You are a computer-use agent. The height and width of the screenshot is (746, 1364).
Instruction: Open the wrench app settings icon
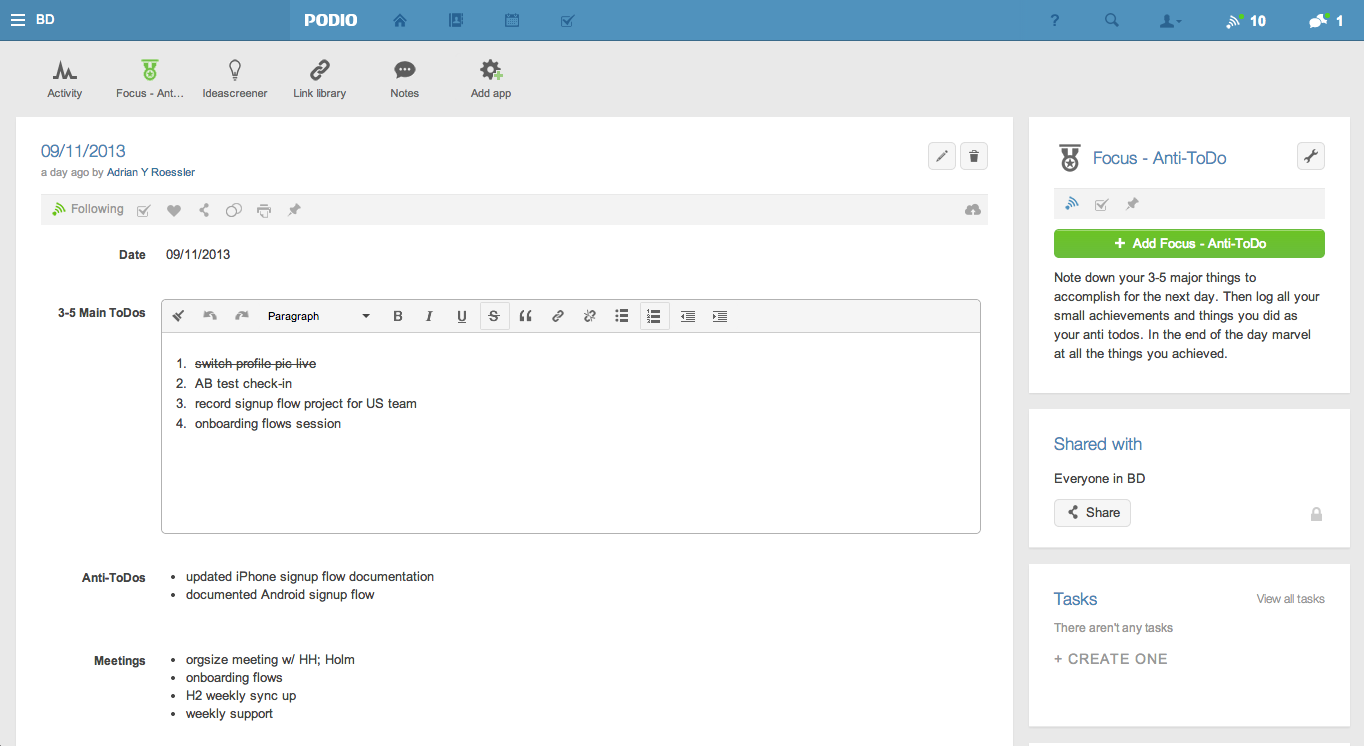[x=1310, y=156]
